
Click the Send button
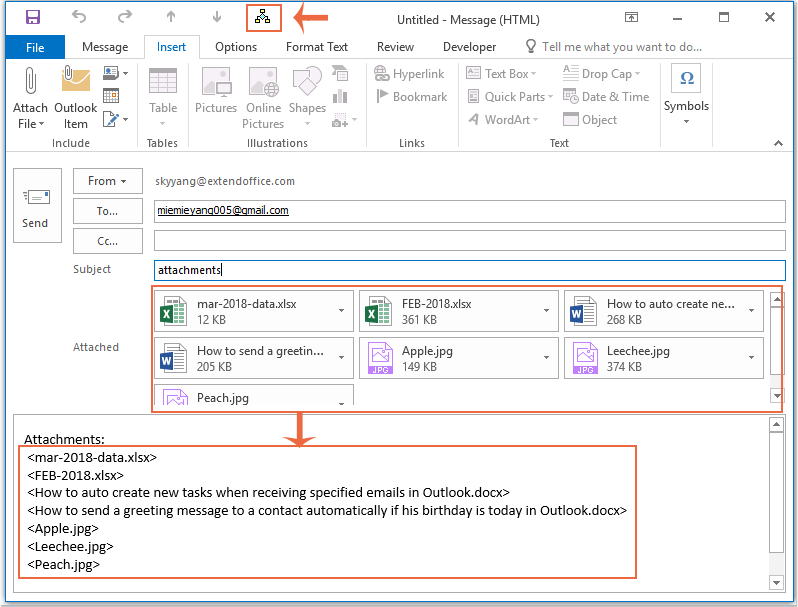pos(37,206)
